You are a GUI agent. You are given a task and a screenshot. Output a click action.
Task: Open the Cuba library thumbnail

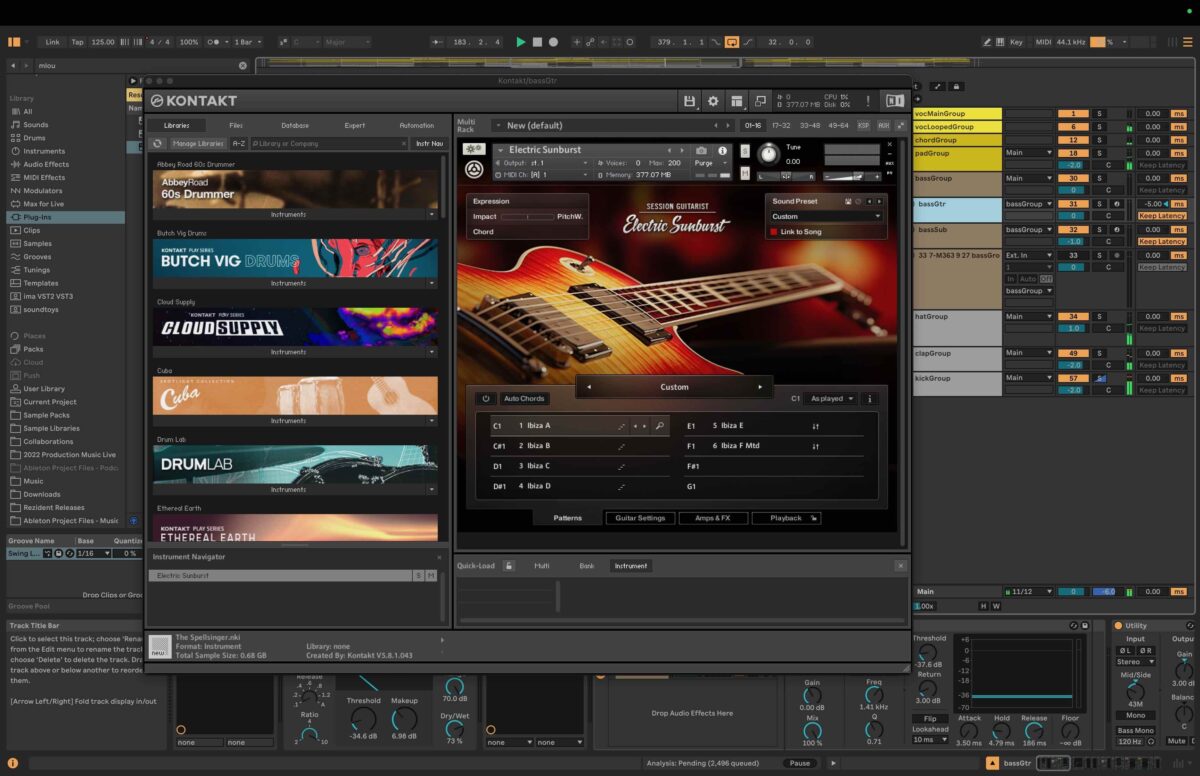pos(295,395)
